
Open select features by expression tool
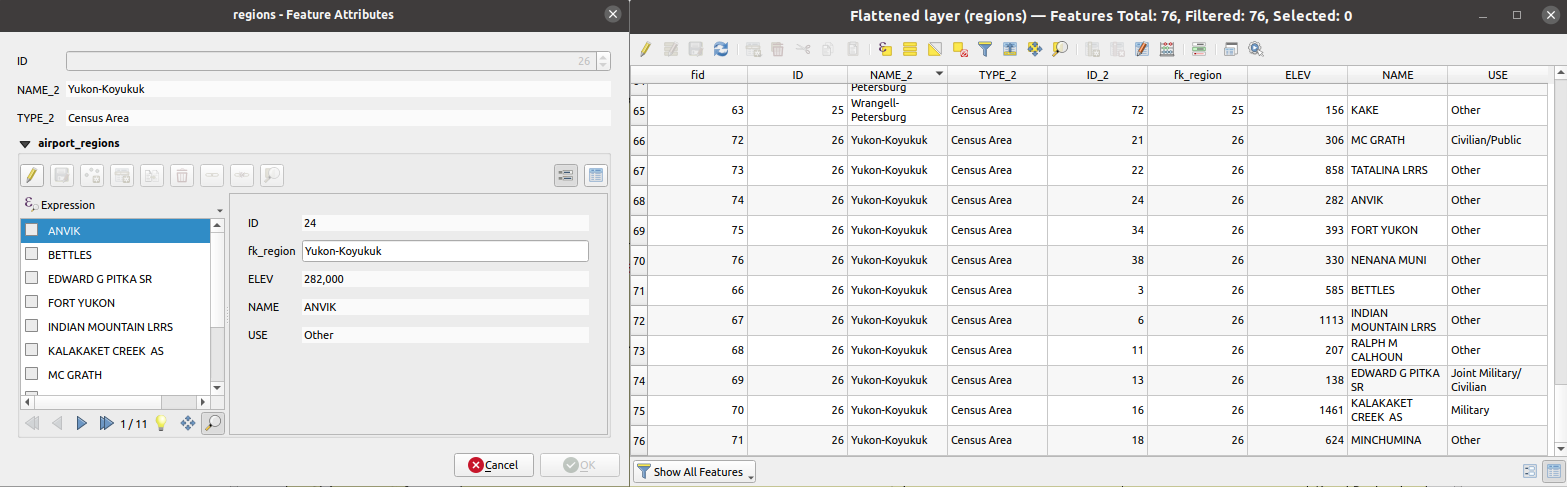884,48
